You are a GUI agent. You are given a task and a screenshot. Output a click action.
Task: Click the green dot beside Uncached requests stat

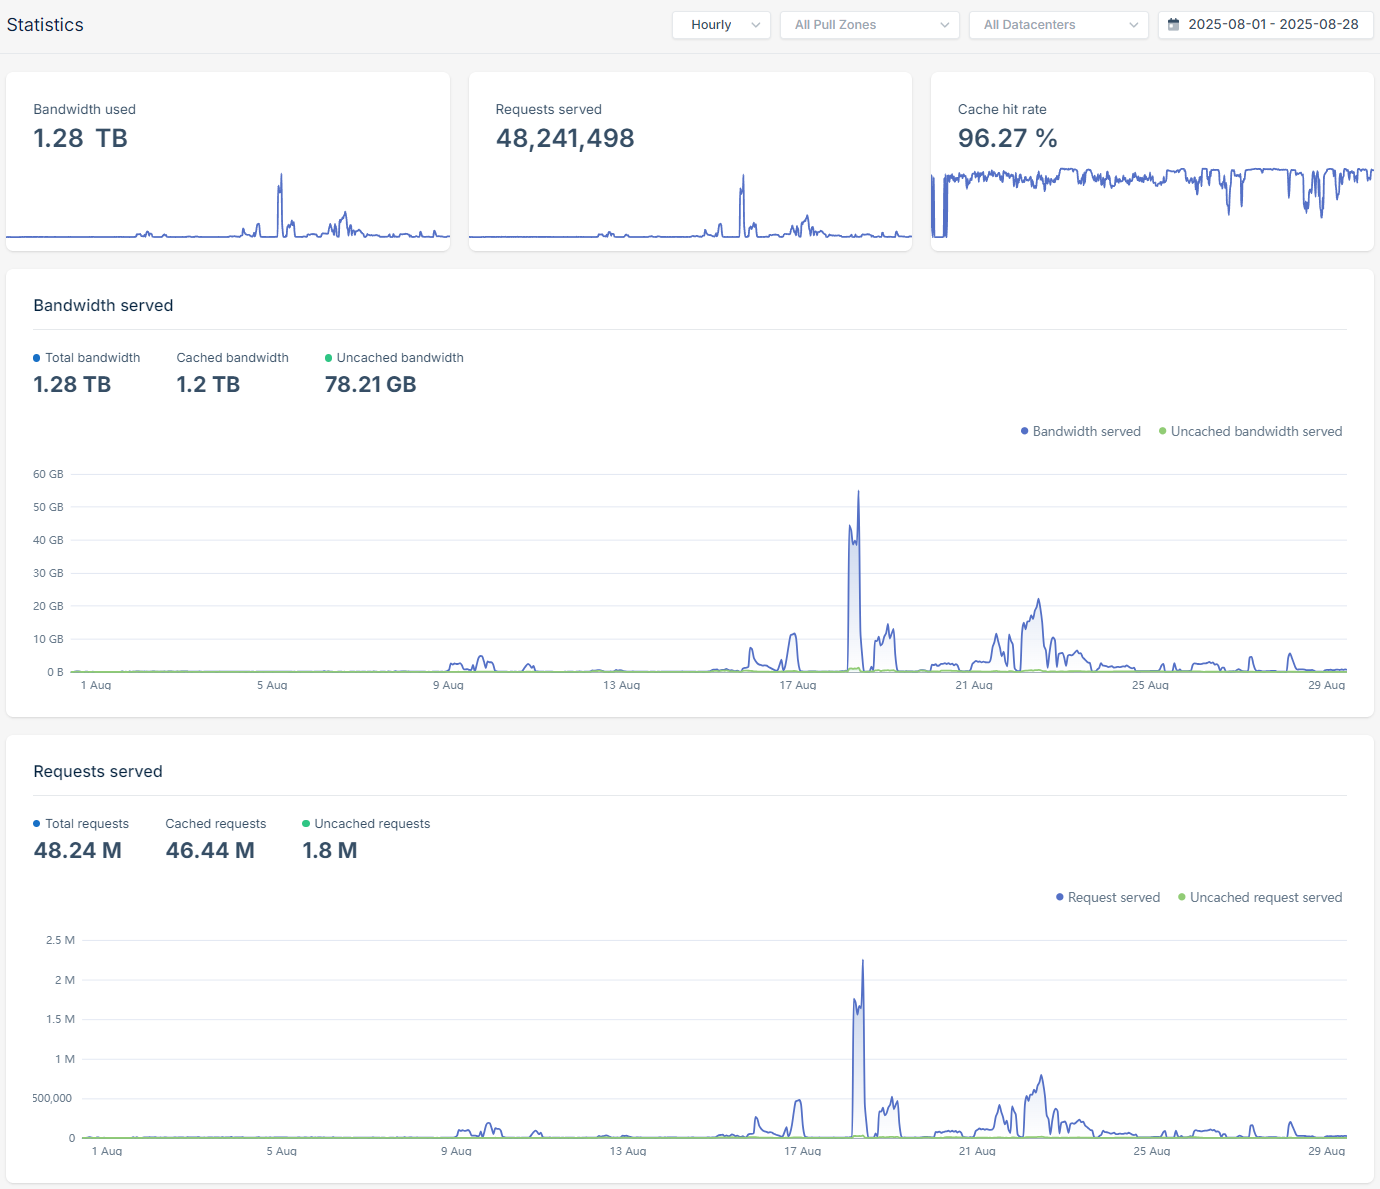pyautogui.click(x=306, y=824)
